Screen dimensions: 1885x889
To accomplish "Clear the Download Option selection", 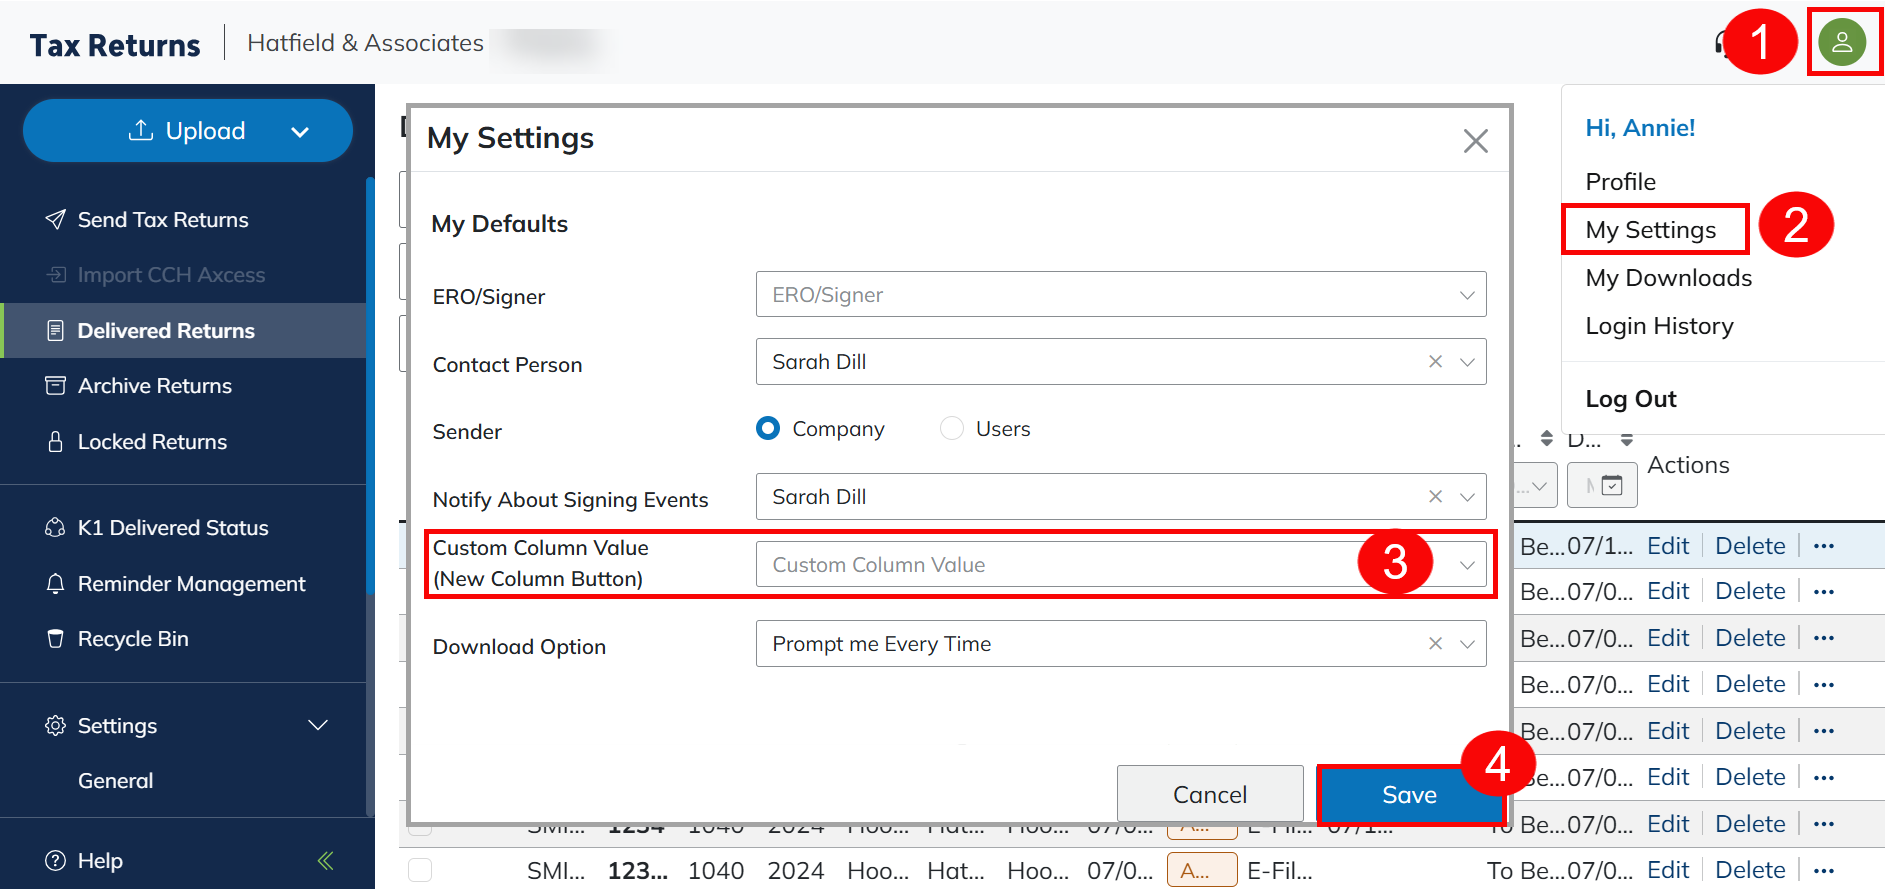I will point(1435,644).
